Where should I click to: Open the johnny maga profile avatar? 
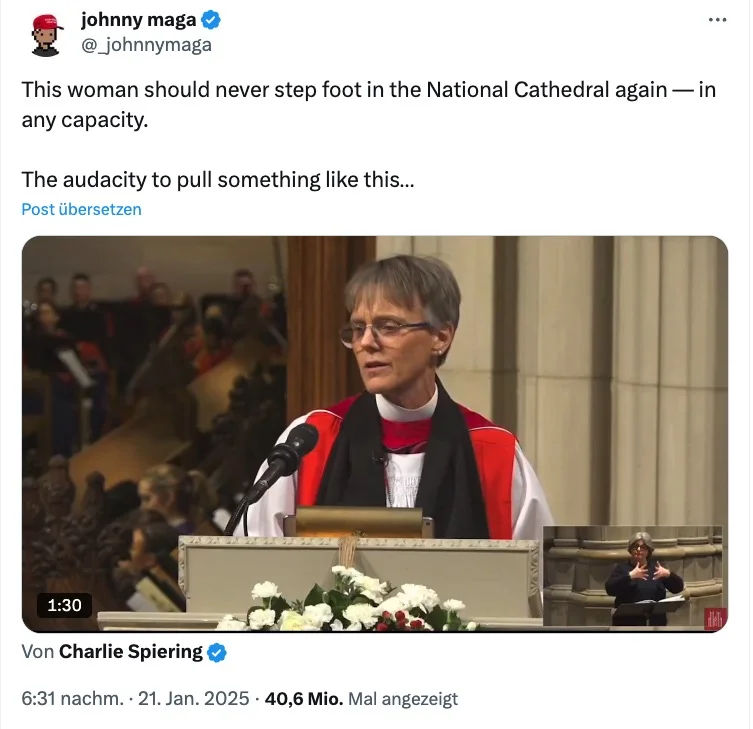click(x=46, y=35)
